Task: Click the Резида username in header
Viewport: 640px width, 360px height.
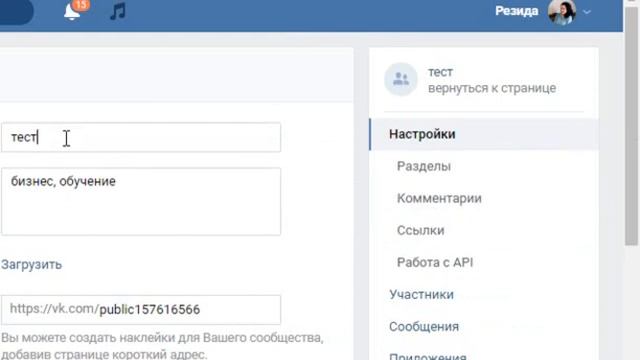Action: click(x=516, y=11)
